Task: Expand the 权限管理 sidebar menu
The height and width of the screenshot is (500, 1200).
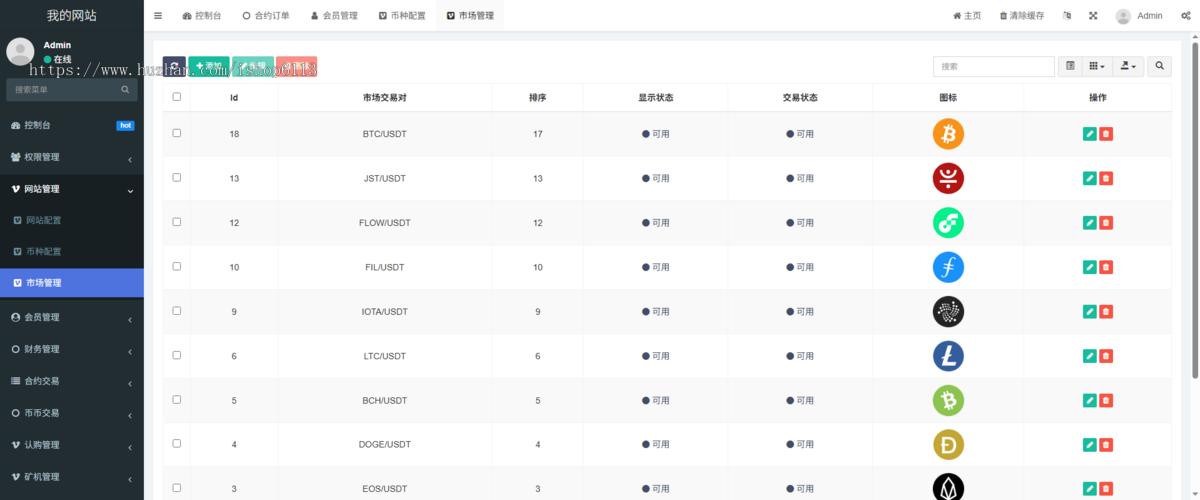Action: pos(72,157)
